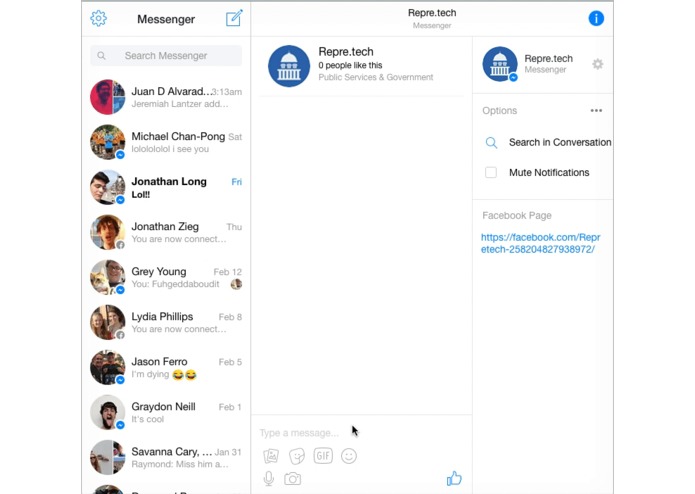695x494 pixels.
Task: Send a thumbs-up like
Action: [454, 478]
